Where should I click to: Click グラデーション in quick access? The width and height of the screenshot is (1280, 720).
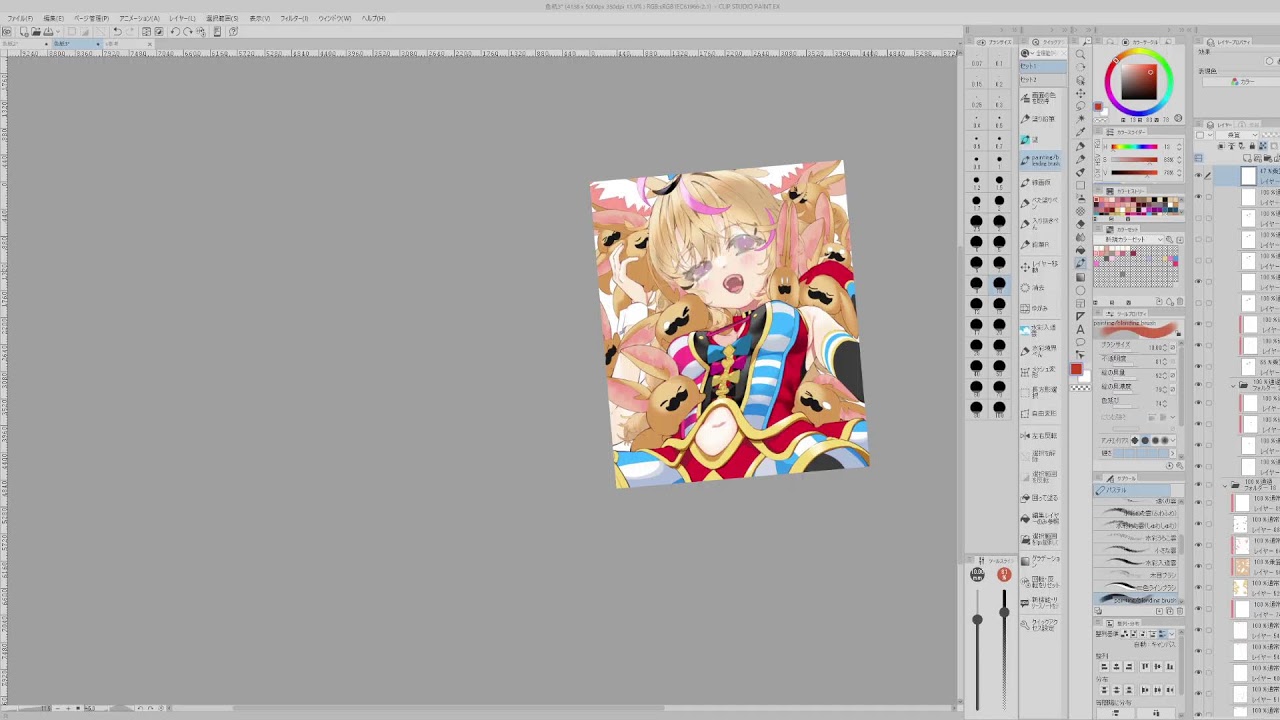[x=1041, y=559]
